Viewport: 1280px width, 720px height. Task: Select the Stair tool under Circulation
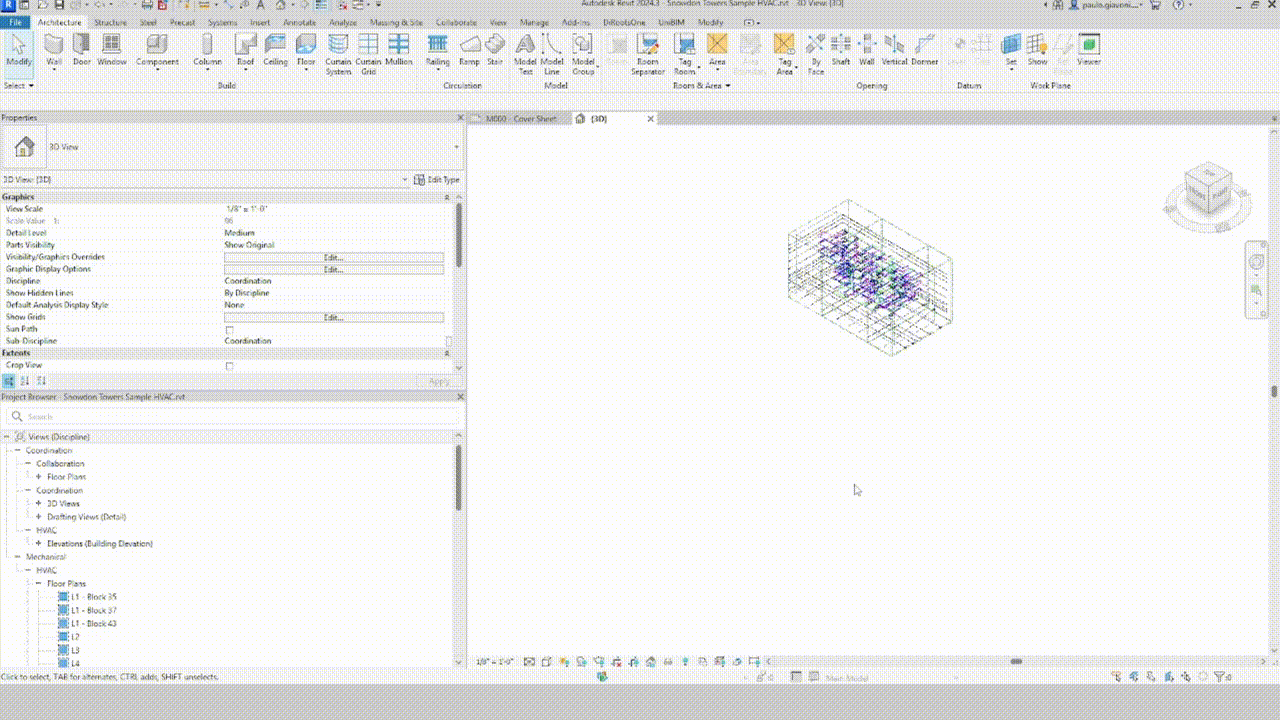point(494,50)
